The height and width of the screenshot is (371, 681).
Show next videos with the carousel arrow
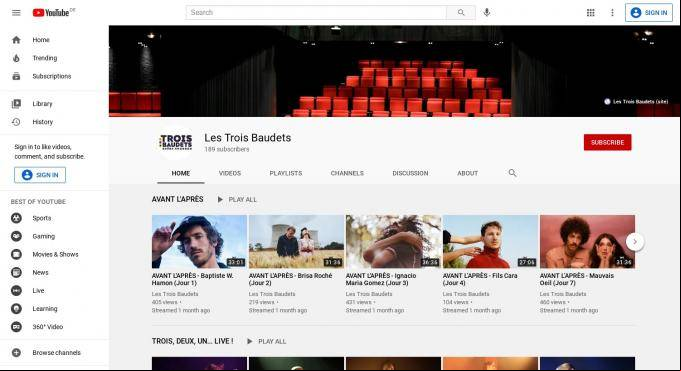coord(635,242)
